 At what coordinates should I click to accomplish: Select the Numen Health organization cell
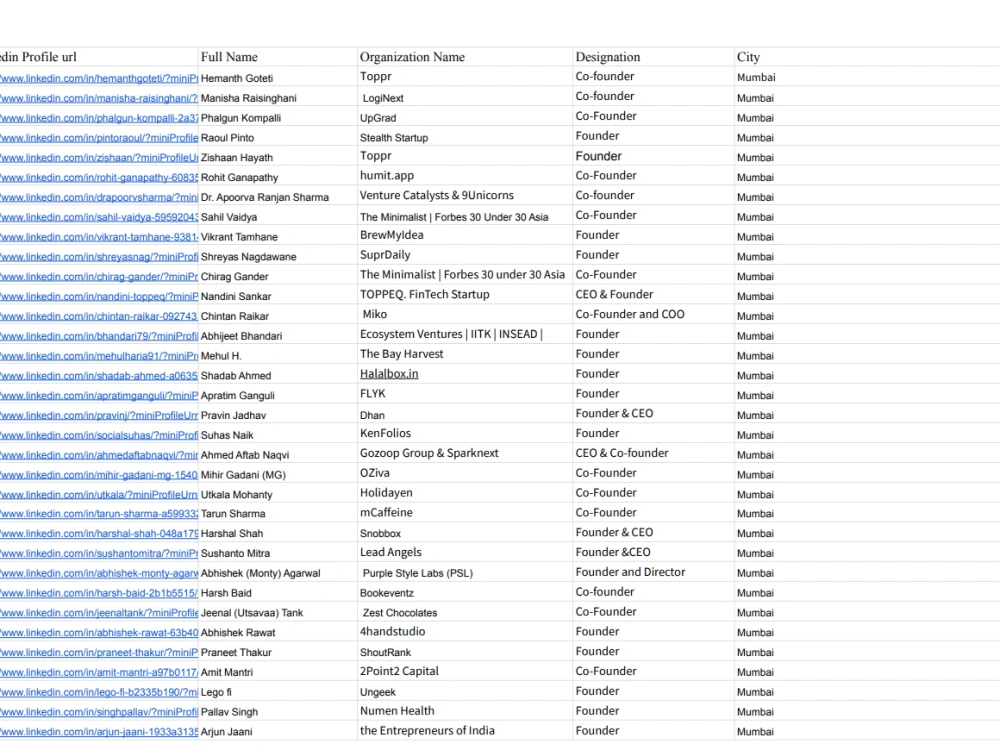(465, 710)
